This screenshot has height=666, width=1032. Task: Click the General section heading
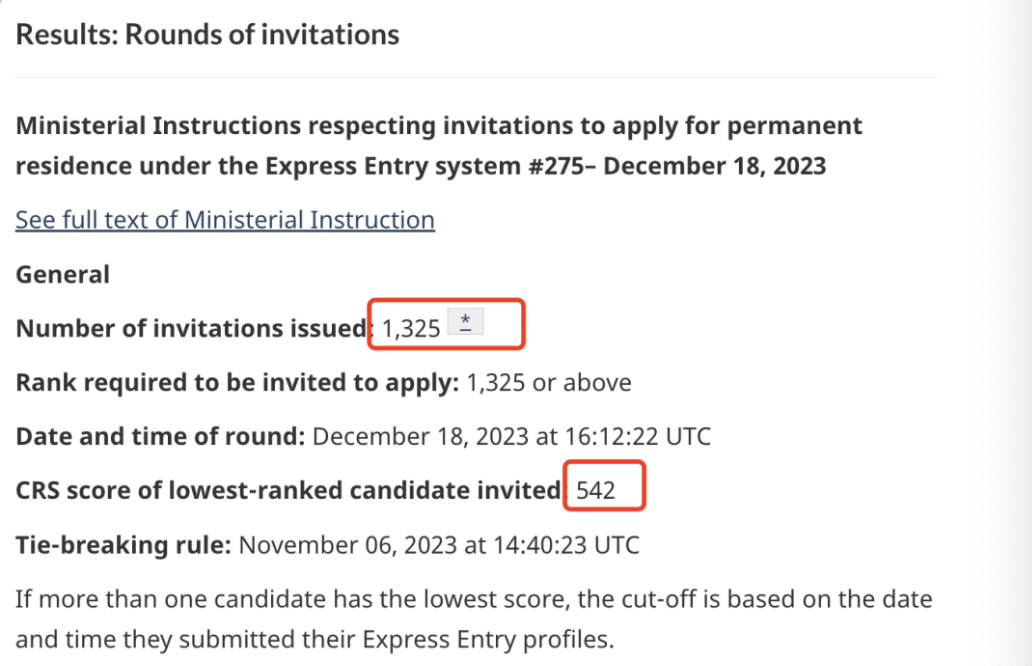(x=63, y=274)
